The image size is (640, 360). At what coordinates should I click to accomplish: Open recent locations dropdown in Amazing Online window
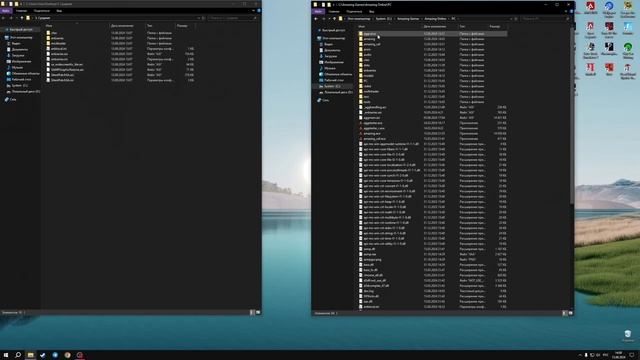(329, 19)
